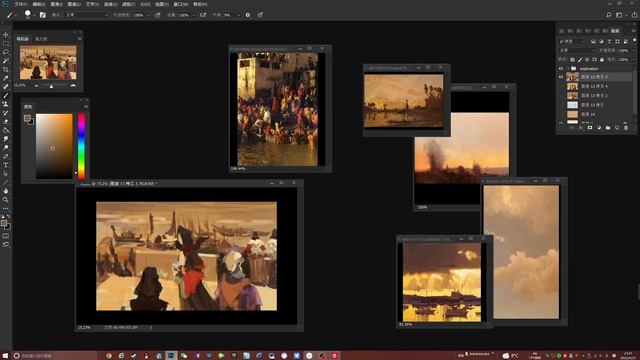Screen dimensions: 640x360
Task: Toggle the Lock All padlock button
Action: 602,60
